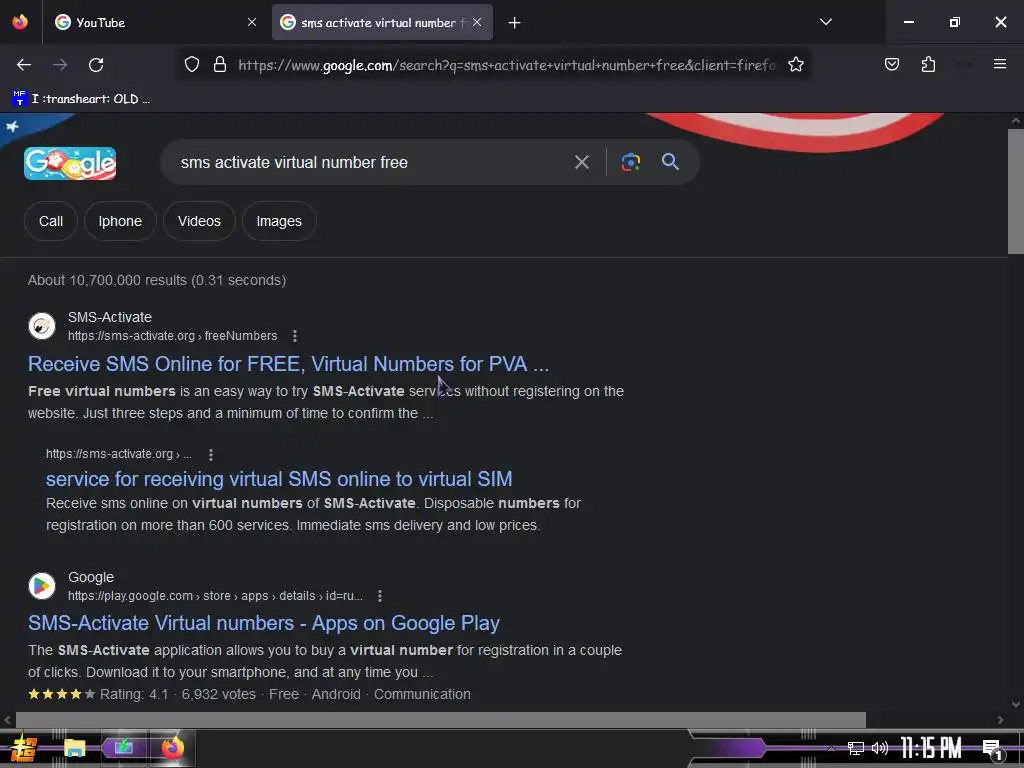This screenshot has width=1024, height=768.
Task: Open SMS-Activate Virtual numbers Google Play link
Action: coord(264,623)
